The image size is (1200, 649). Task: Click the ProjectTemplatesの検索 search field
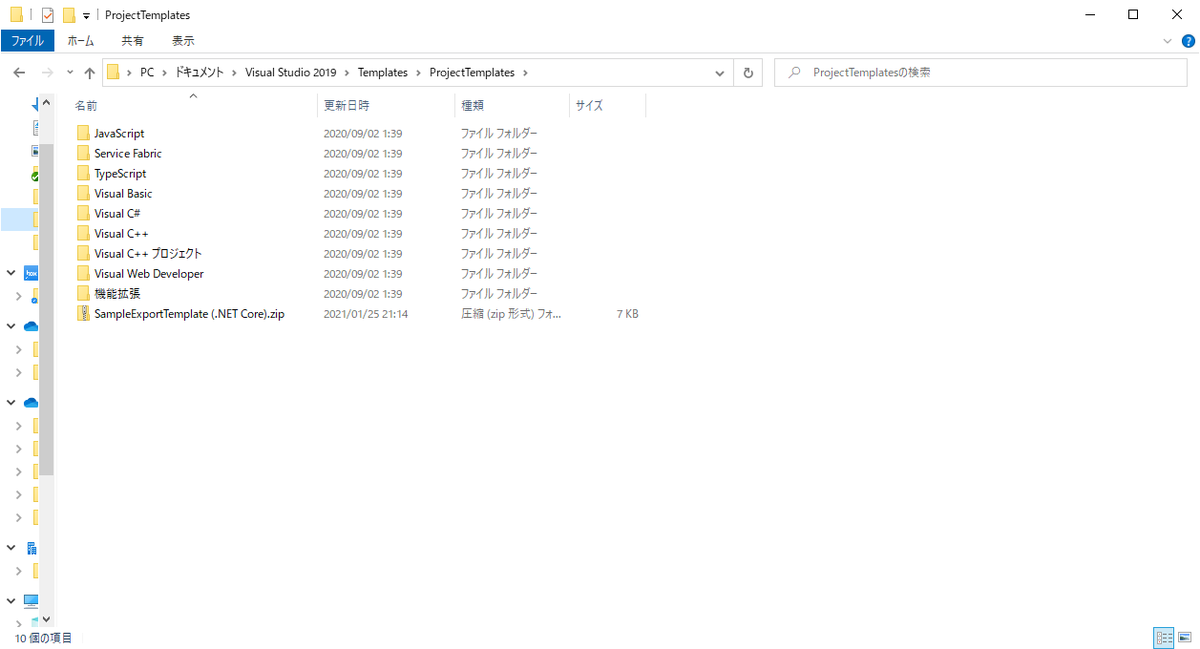pyautogui.click(x=983, y=73)
